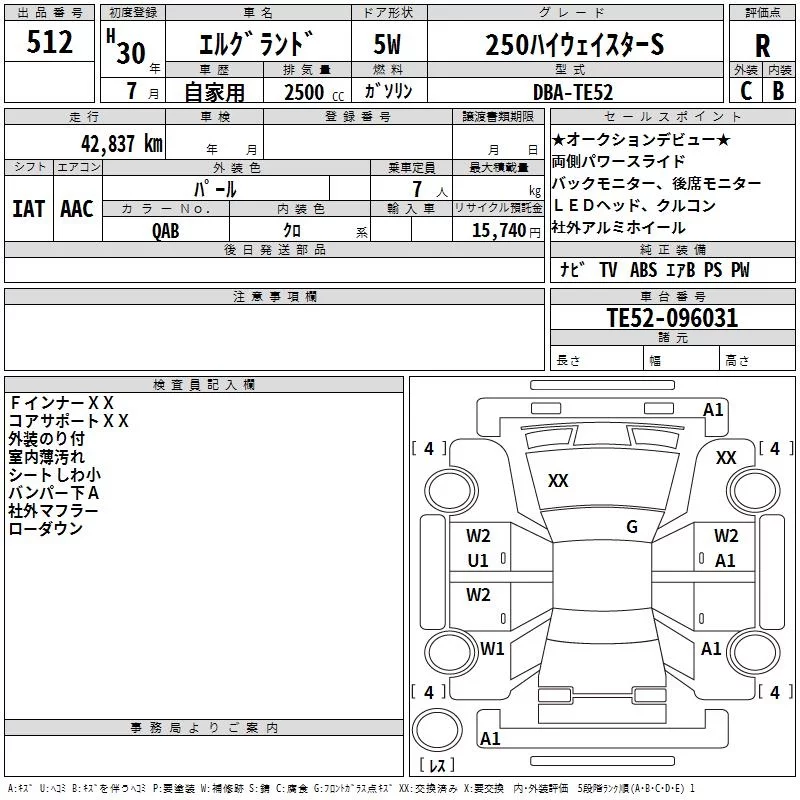Select the chassis number TE52-096031
Image resolution: width=800 pixels, height=800 pixels.
672,318
